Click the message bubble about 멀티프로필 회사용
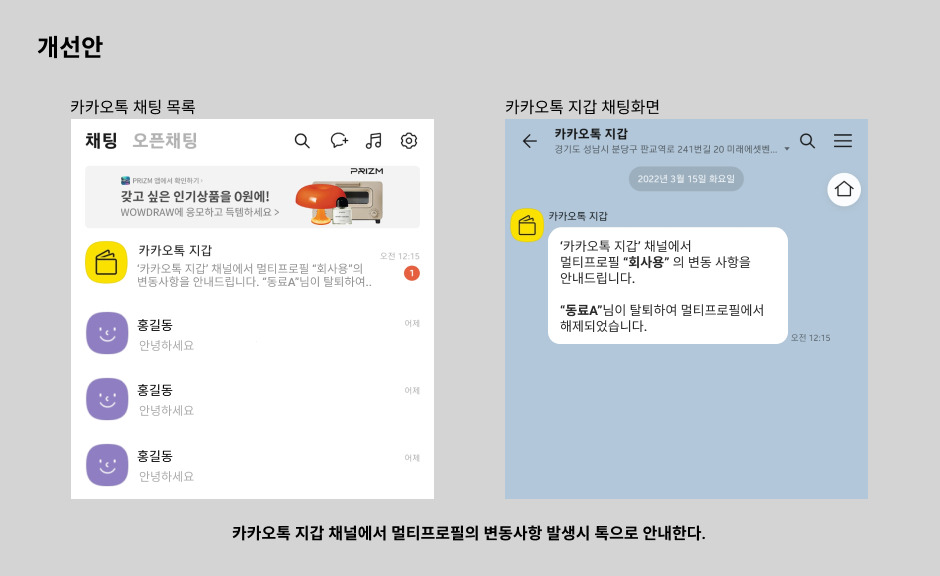 tap(668, 286)
